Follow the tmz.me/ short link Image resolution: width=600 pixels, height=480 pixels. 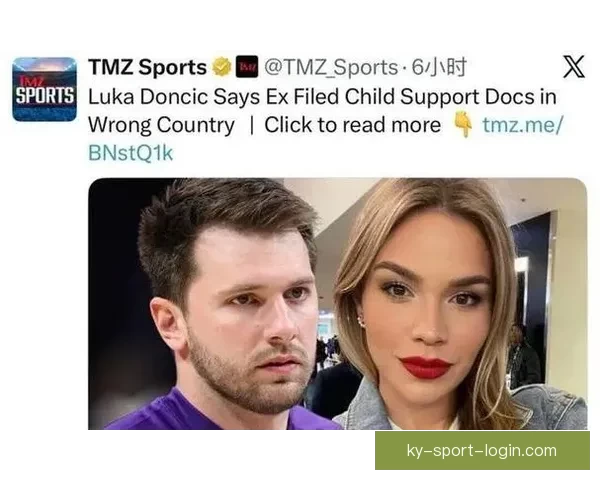522,125
